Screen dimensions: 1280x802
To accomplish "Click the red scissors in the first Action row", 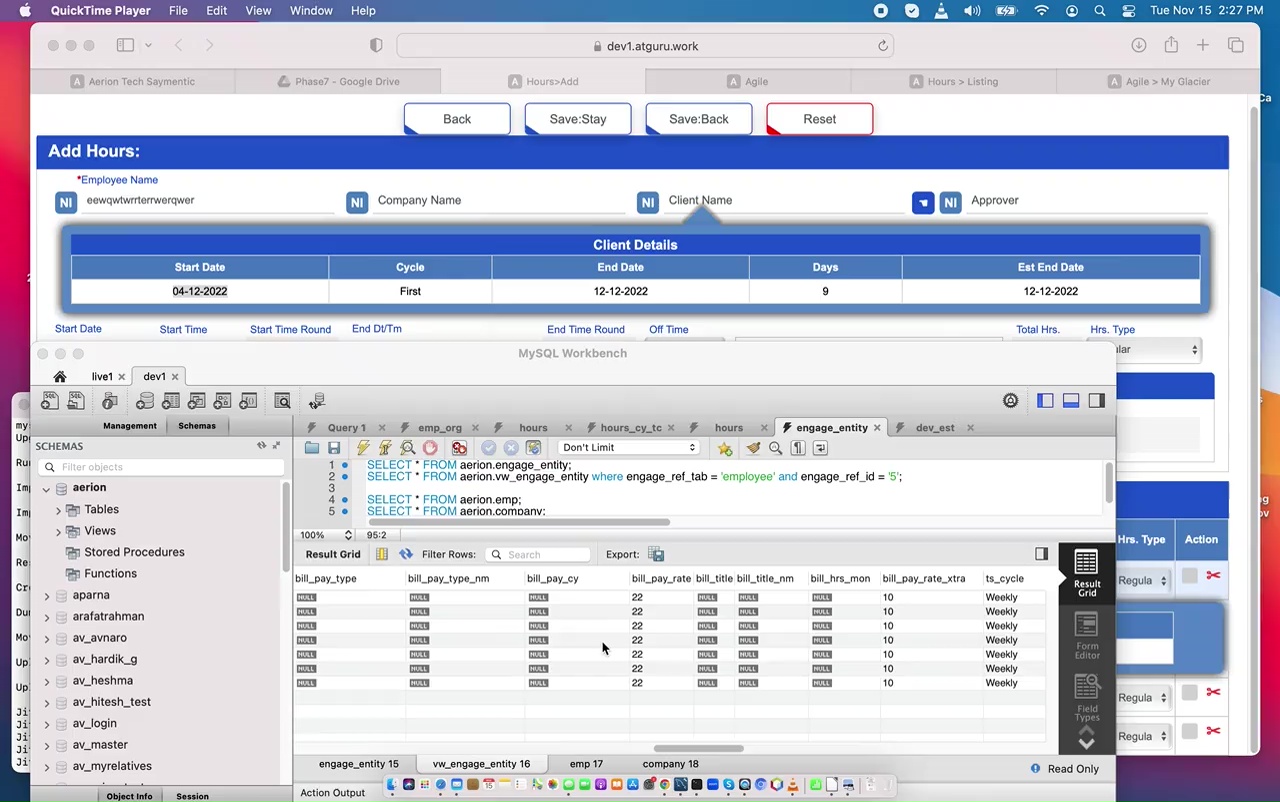I will coord(1213,576).
